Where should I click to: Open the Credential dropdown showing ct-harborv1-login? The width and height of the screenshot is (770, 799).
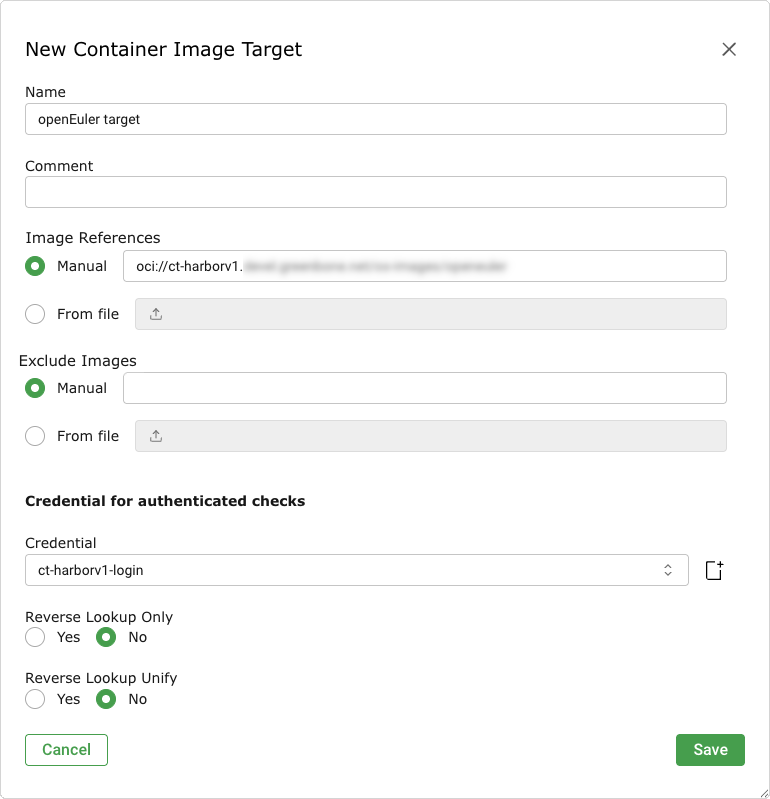point(340,570)
